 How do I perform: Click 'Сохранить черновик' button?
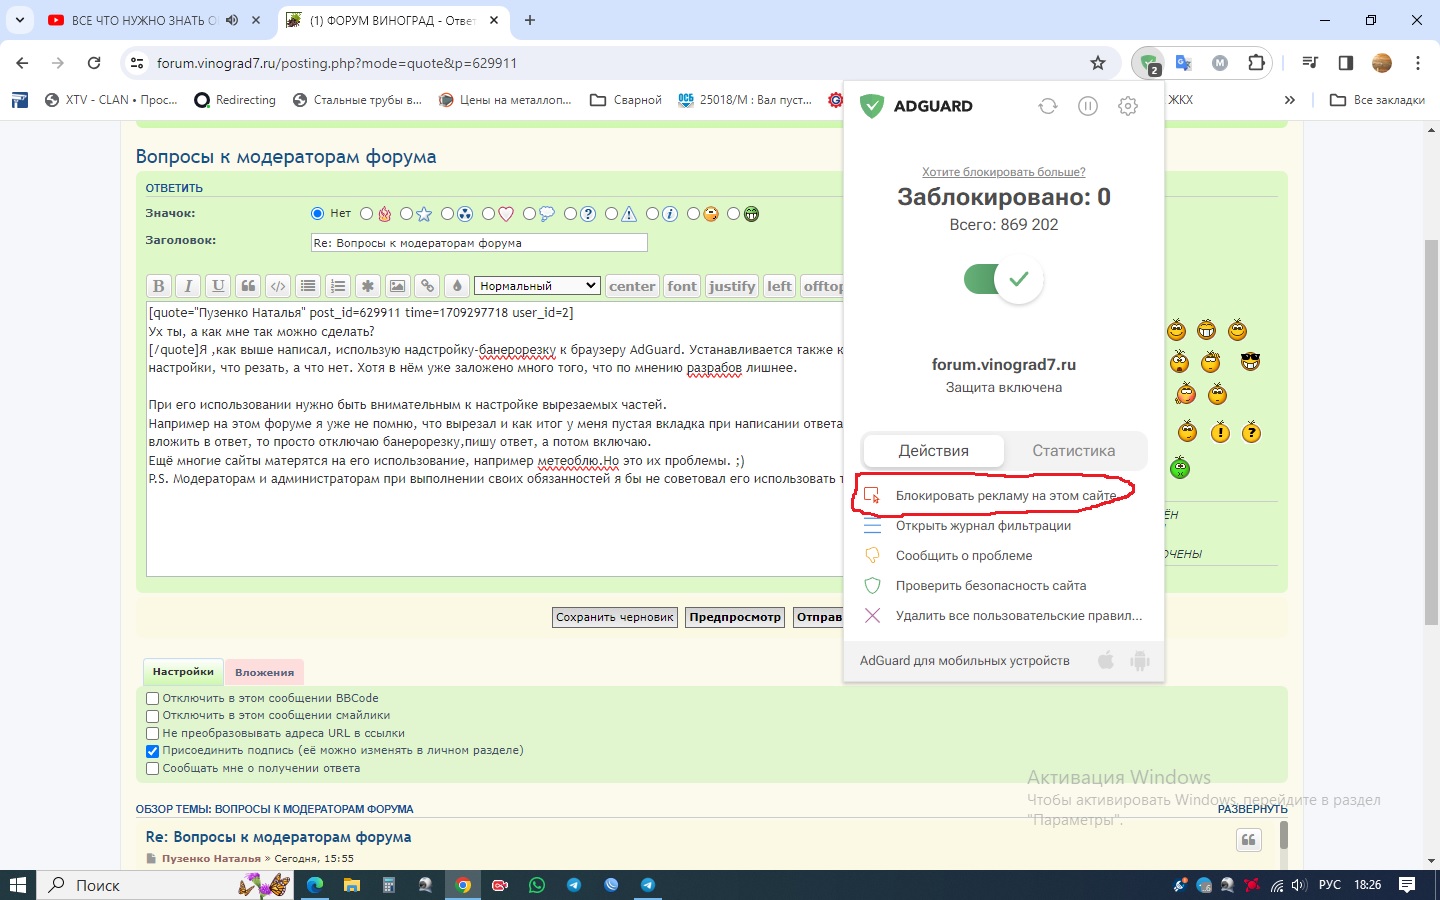tap(615, 617)
